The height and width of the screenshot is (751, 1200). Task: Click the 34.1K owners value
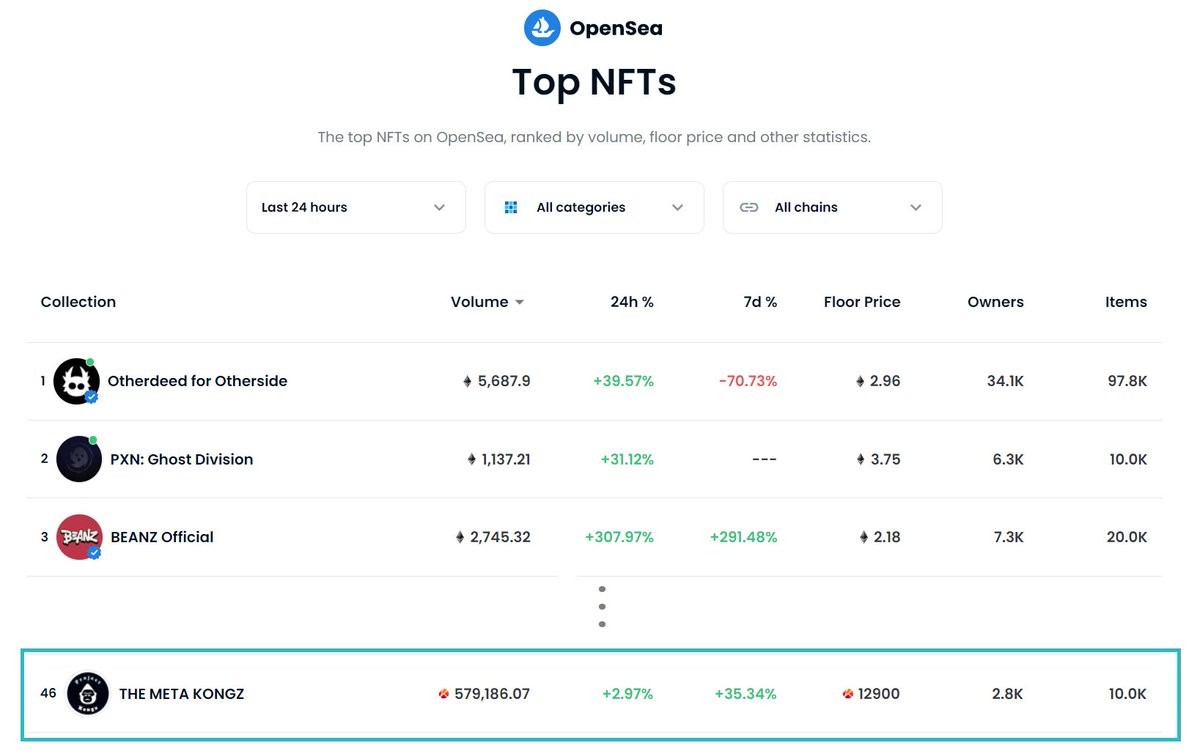(x=1004, y=381)
